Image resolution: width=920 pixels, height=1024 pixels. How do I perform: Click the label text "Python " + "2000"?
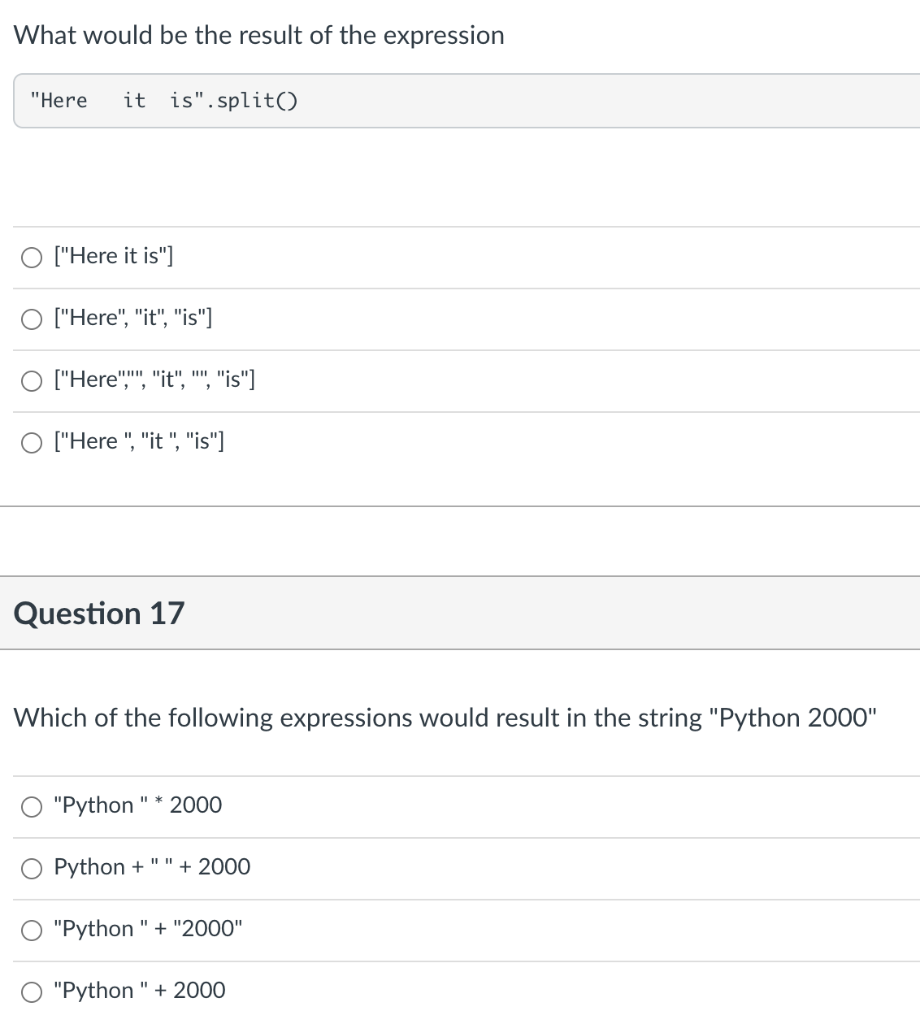pyautogui.click(x=149, y=929)
